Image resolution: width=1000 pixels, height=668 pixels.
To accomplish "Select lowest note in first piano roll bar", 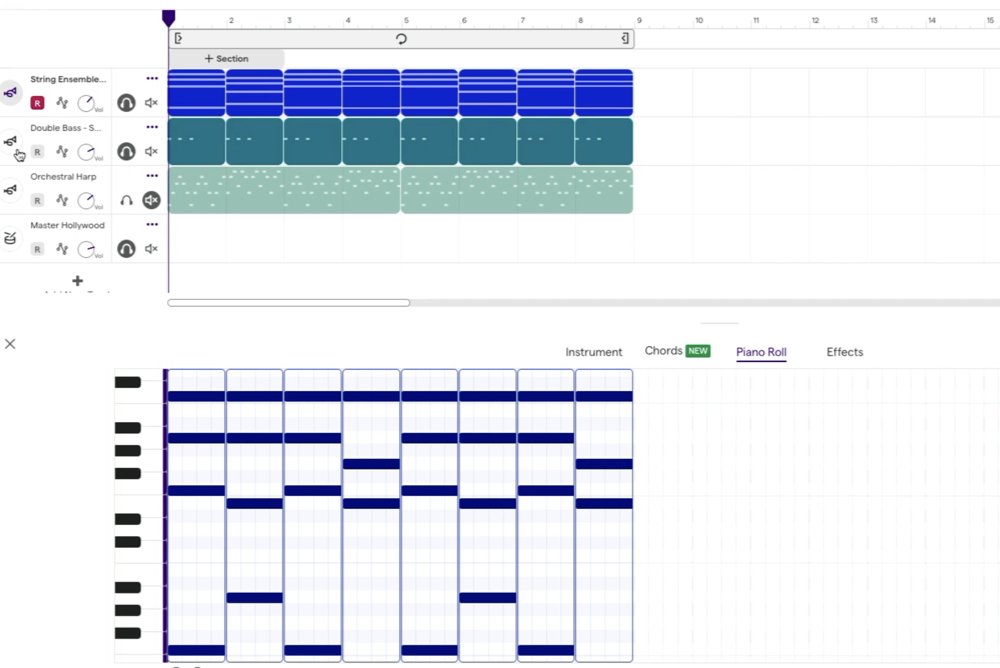I will 196,650.
